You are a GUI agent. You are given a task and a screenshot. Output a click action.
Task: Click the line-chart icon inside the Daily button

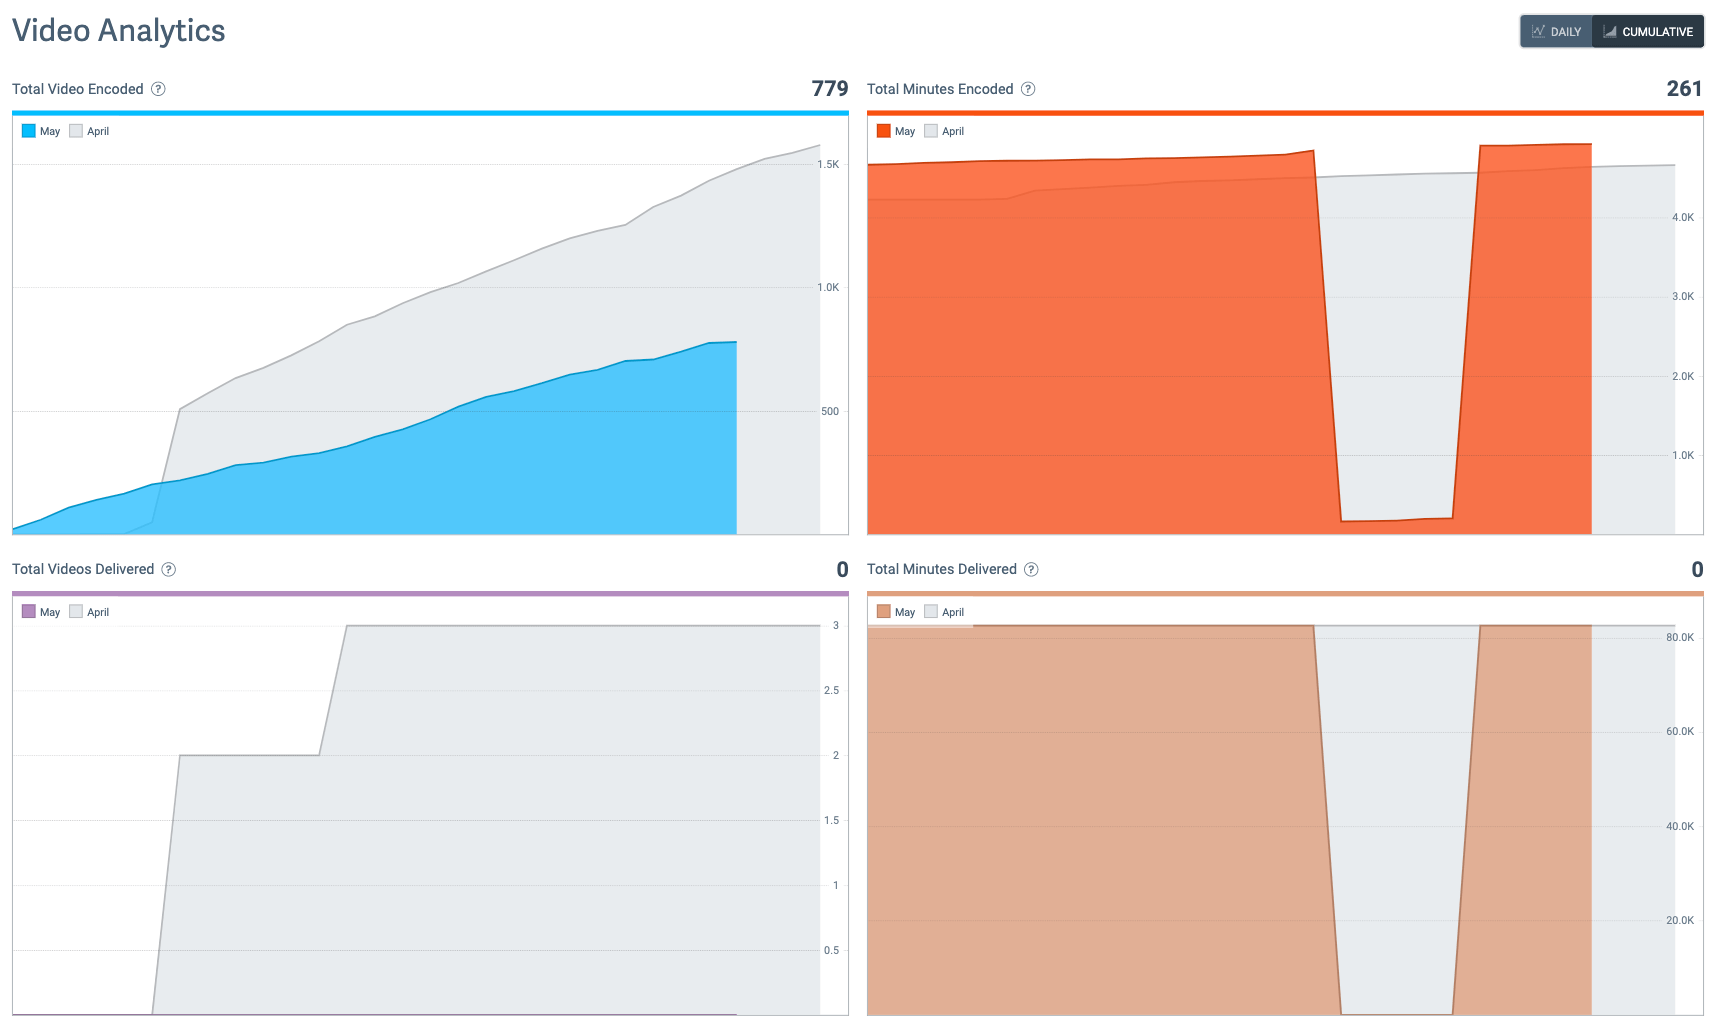point(1536,31)
